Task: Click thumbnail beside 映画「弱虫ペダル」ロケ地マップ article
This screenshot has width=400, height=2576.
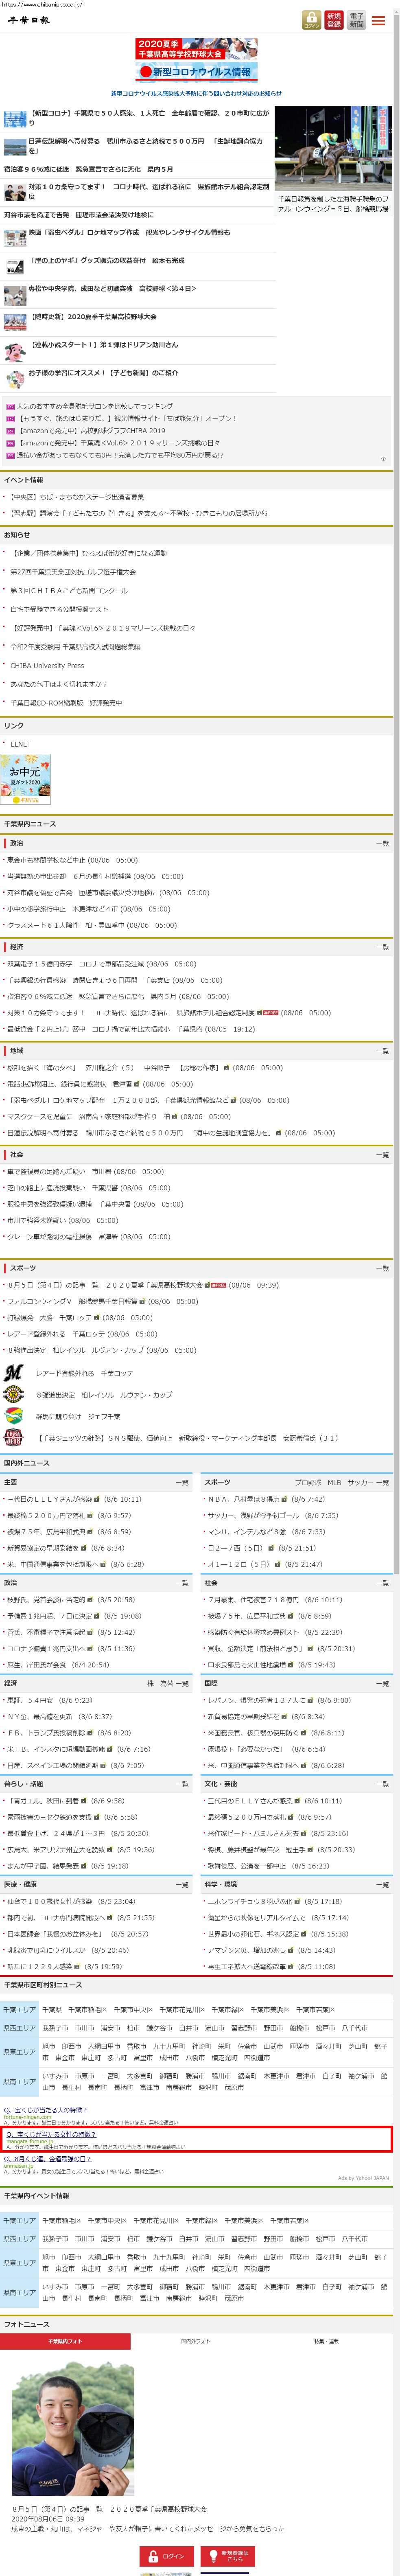Action: (x=15, y=238)
